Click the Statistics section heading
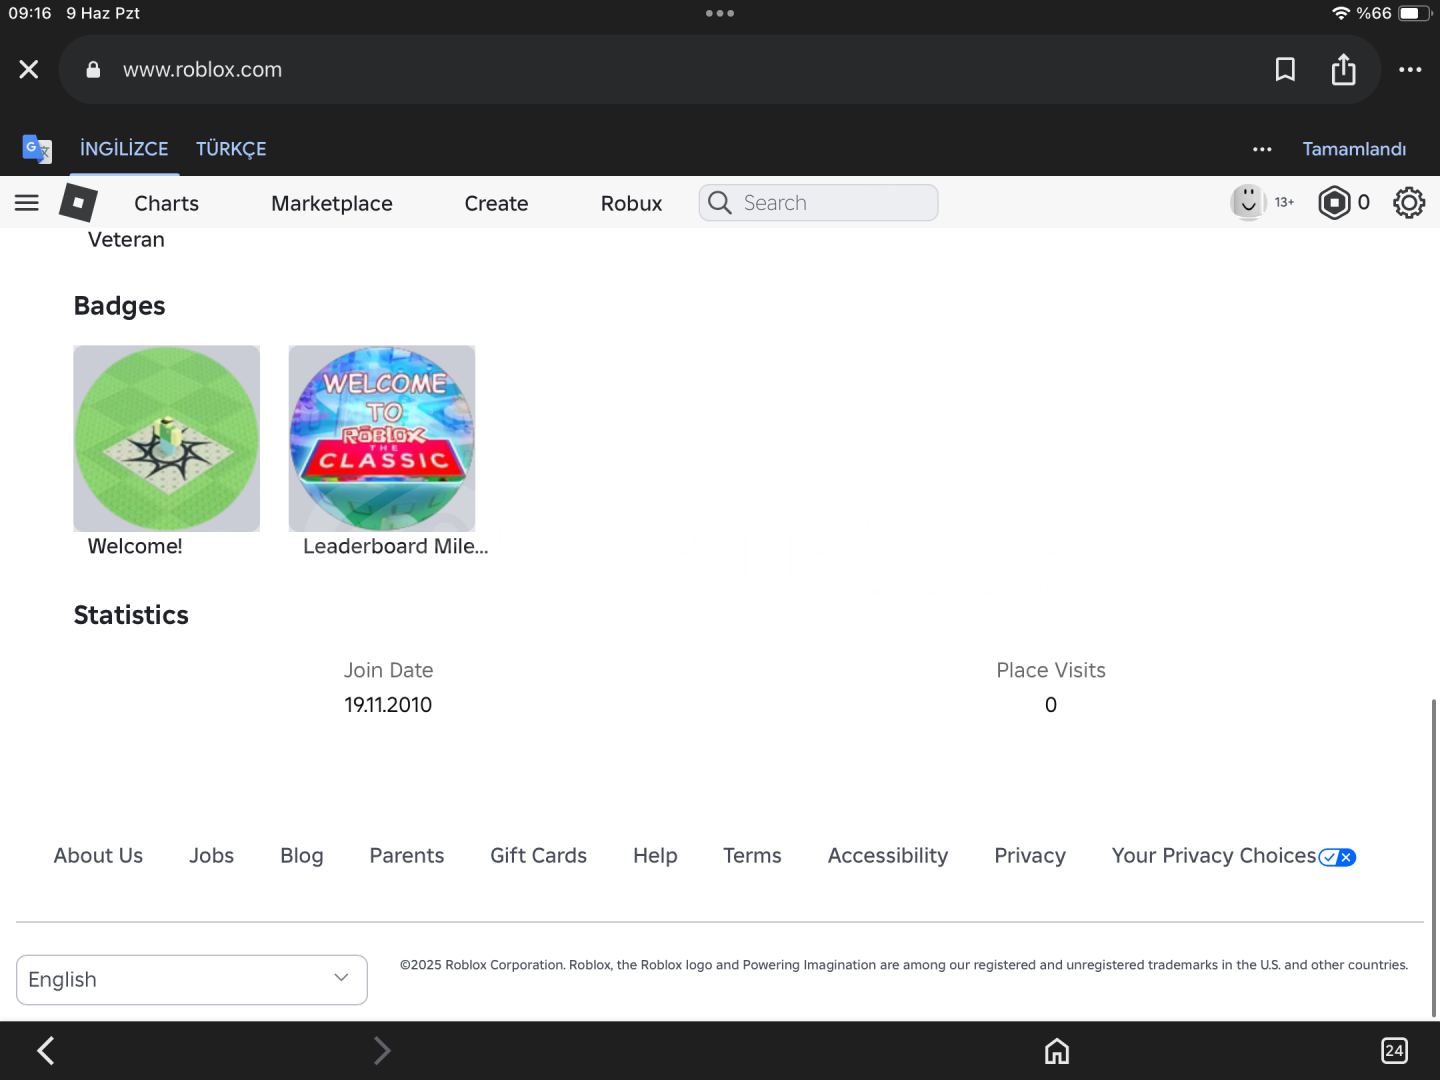Screen dimensions: 1440x1080 tap(131, 615)
